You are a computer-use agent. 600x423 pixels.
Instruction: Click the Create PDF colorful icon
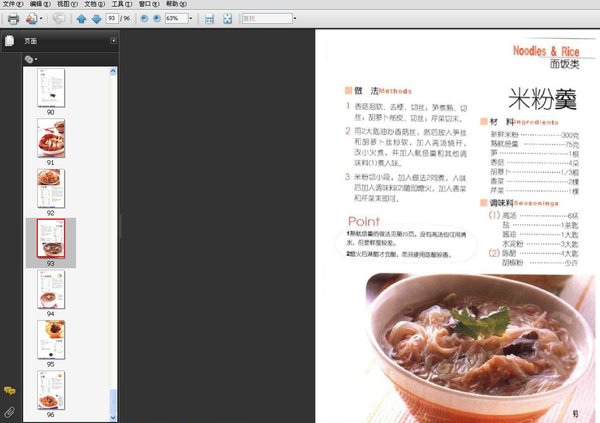tap(31, 18)
